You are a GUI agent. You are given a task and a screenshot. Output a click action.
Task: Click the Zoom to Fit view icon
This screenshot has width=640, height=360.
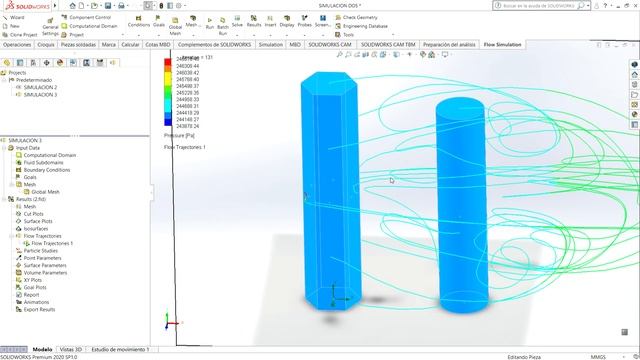[339, 54]
